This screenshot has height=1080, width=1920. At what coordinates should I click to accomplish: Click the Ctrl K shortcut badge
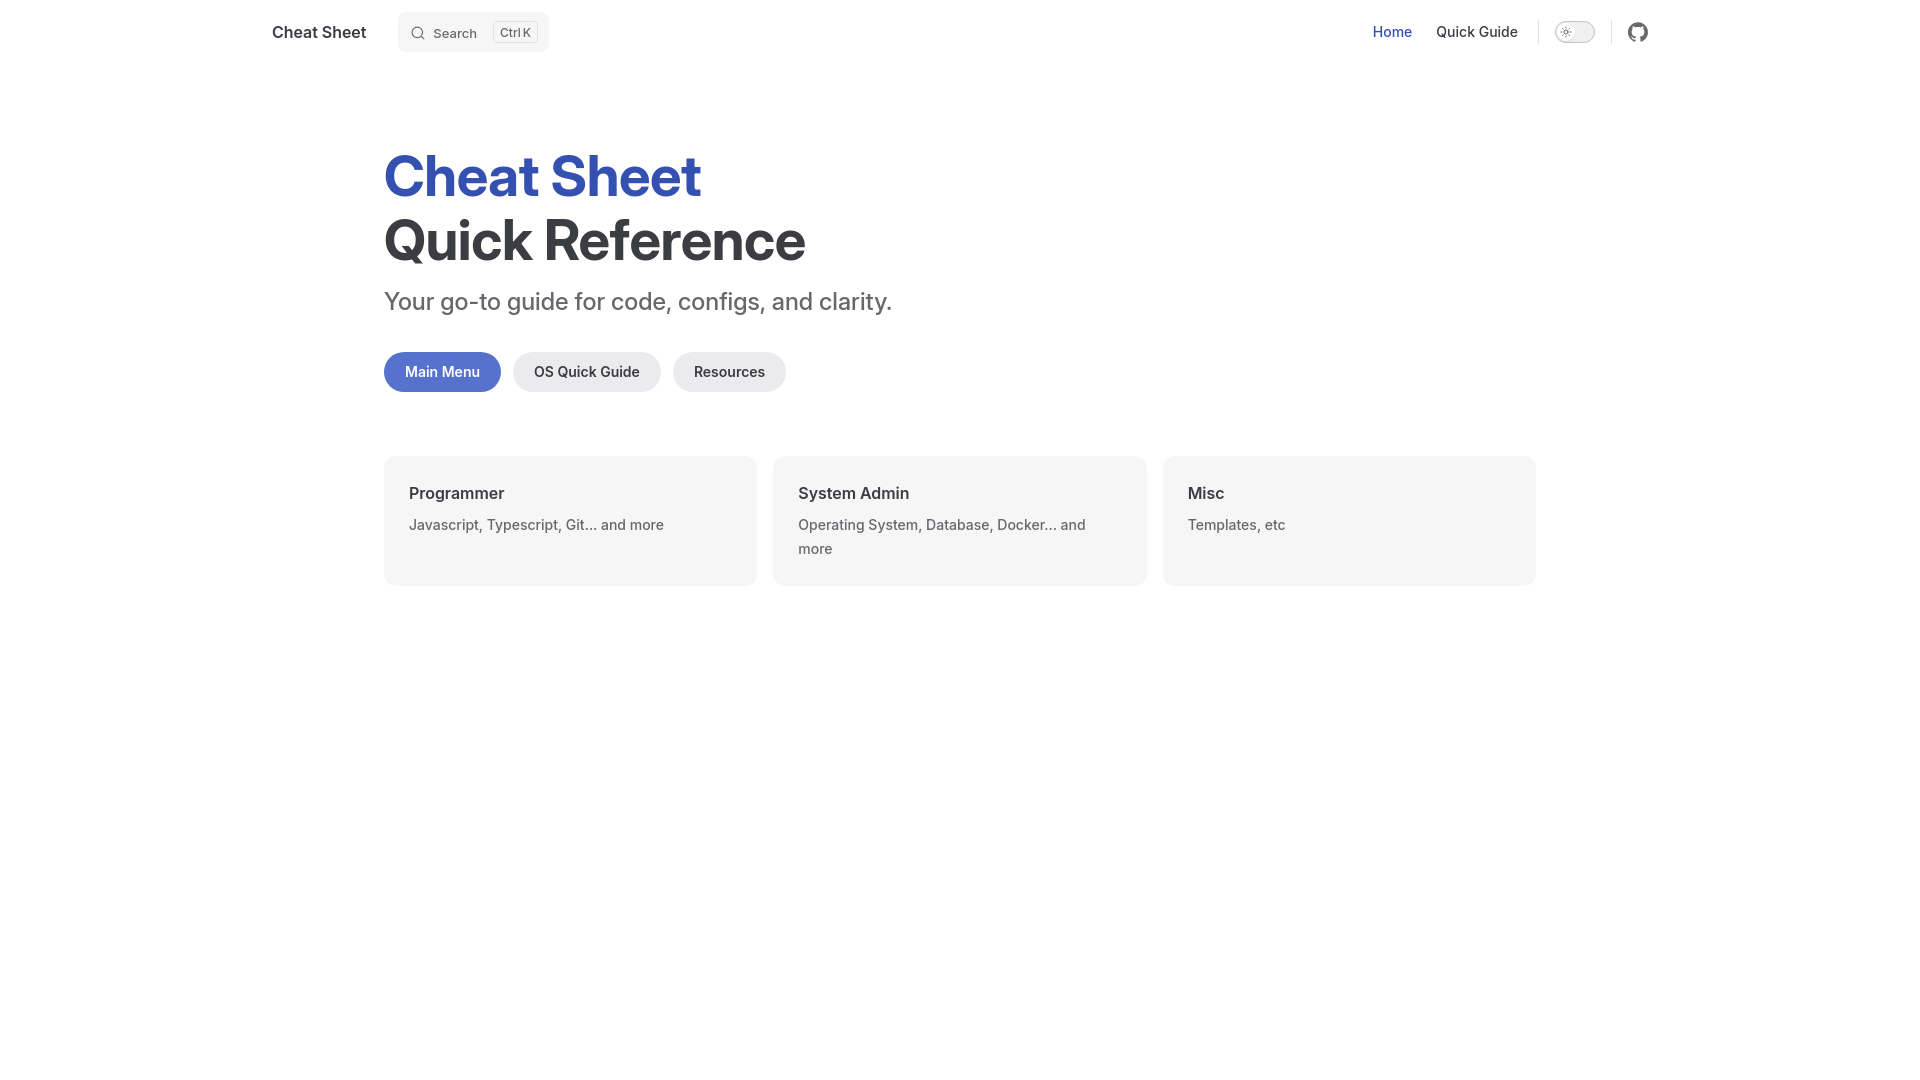(515, 32)
